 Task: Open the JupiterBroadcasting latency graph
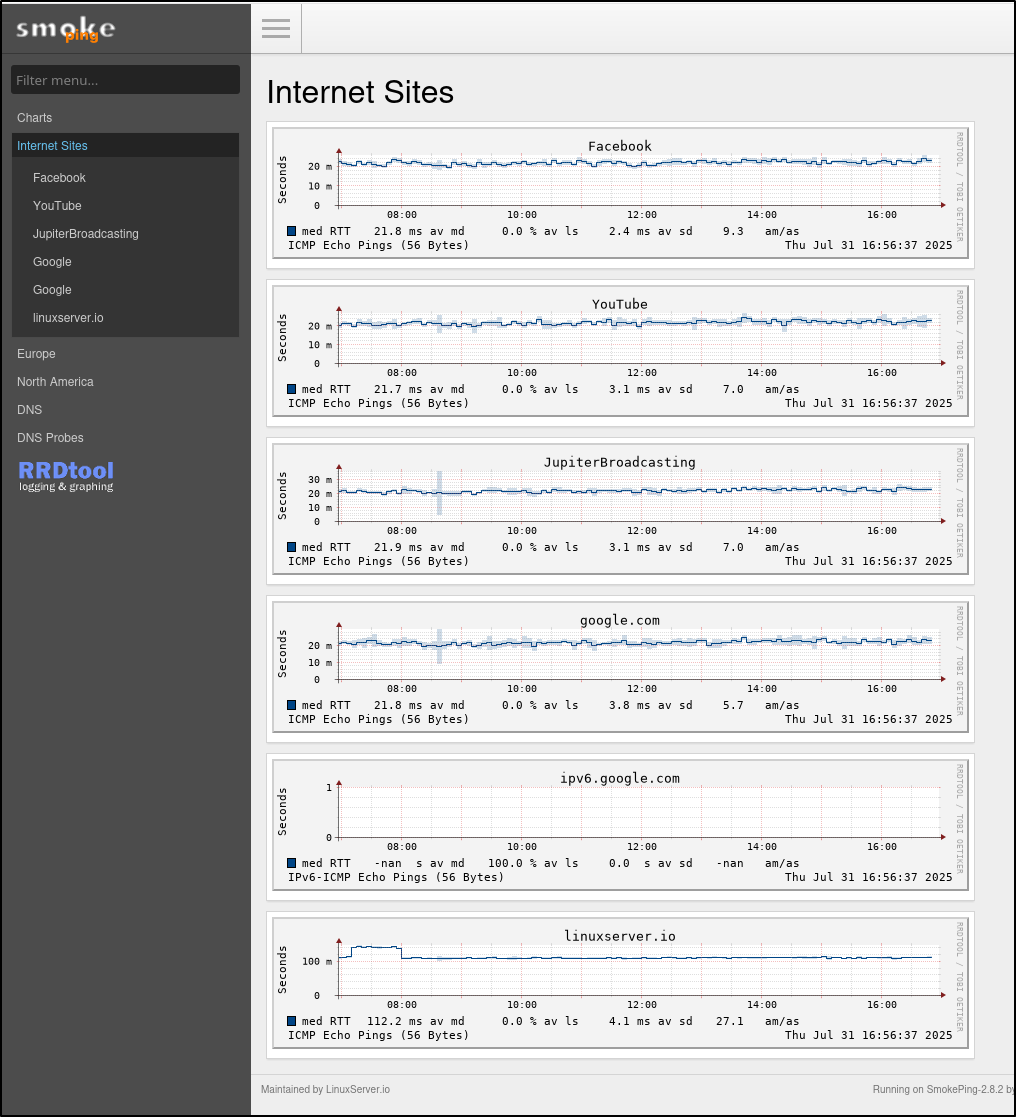620,509
